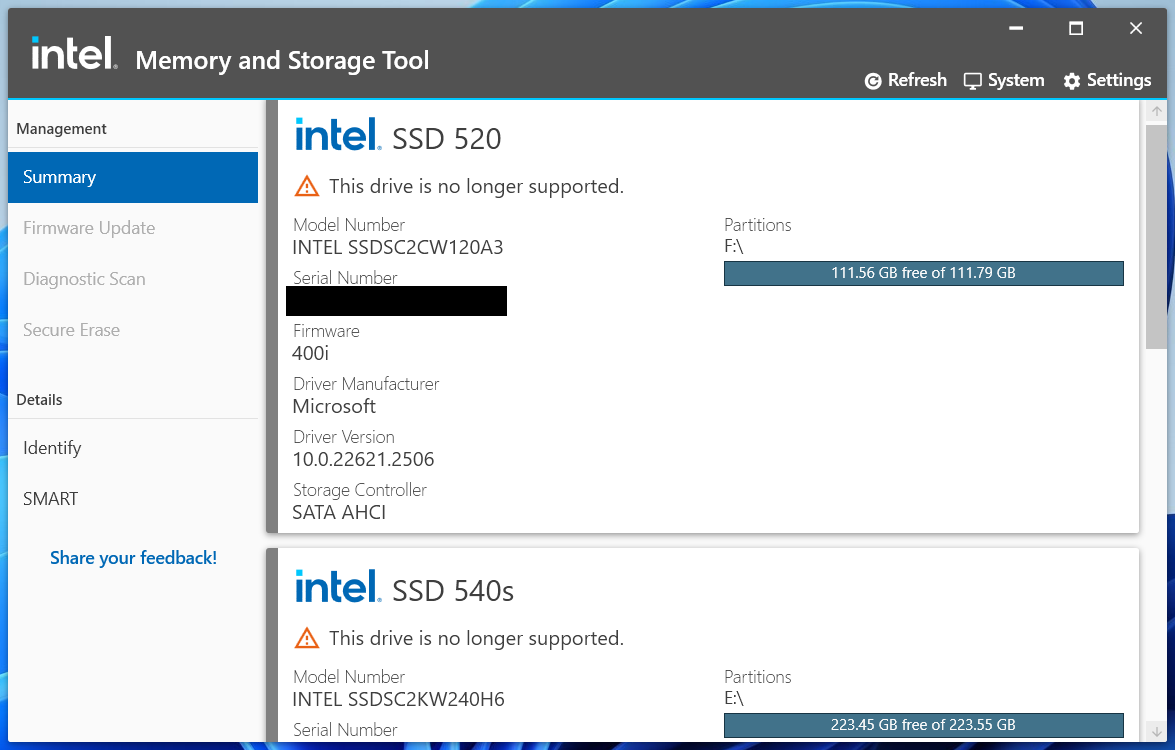
Task: Open Firmware Update page
Action: pos(133,228)
